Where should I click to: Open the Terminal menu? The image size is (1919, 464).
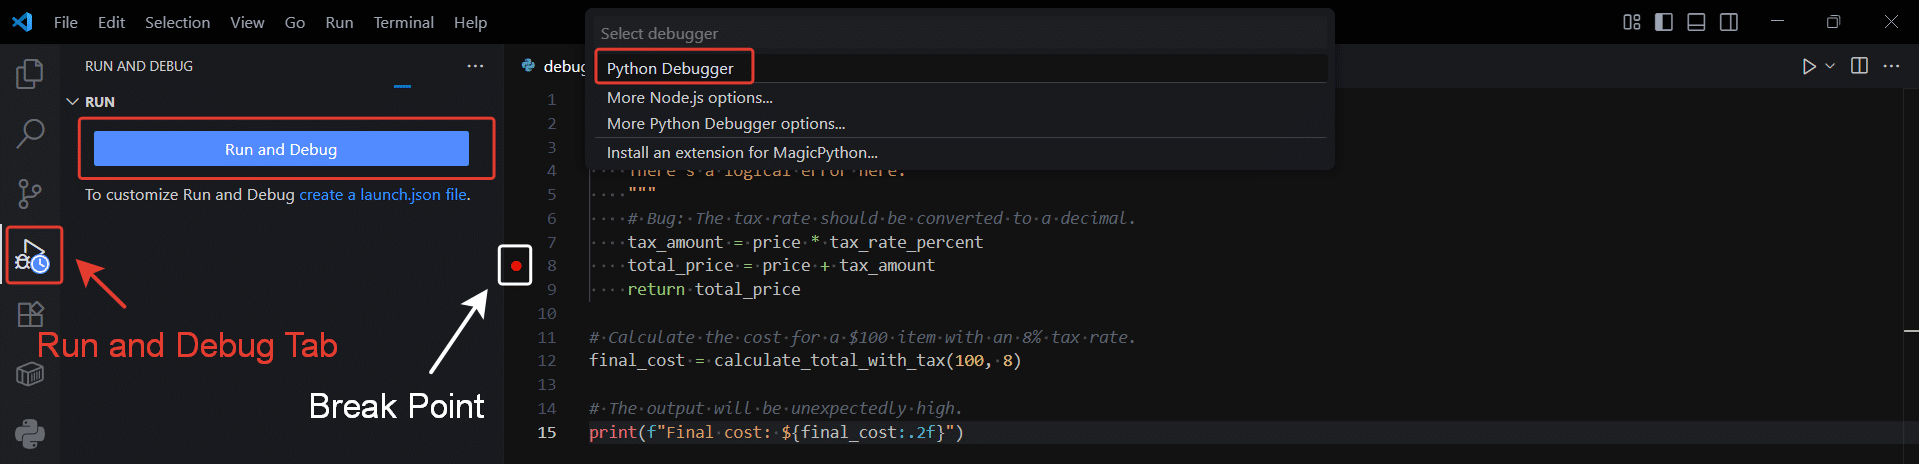(x=403, y=22)
